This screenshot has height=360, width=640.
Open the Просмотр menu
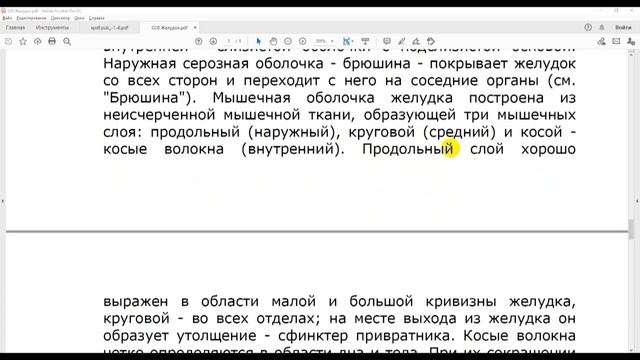(x=60, y=18)
